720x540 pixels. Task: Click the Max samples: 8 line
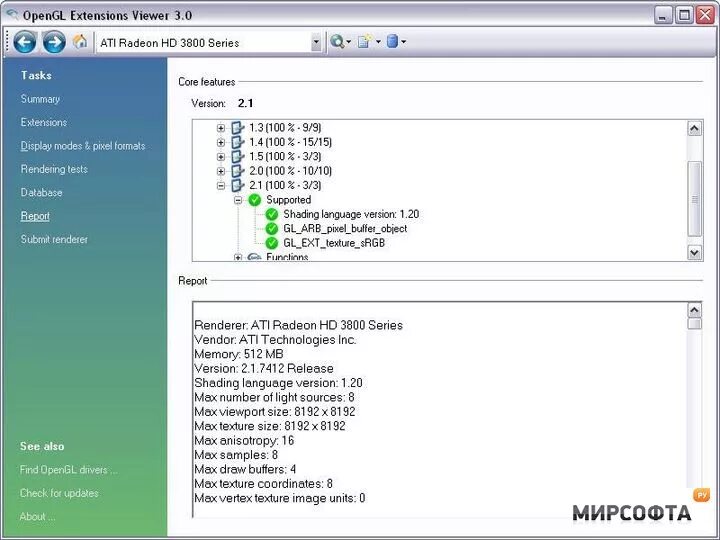tap(236, 455)
